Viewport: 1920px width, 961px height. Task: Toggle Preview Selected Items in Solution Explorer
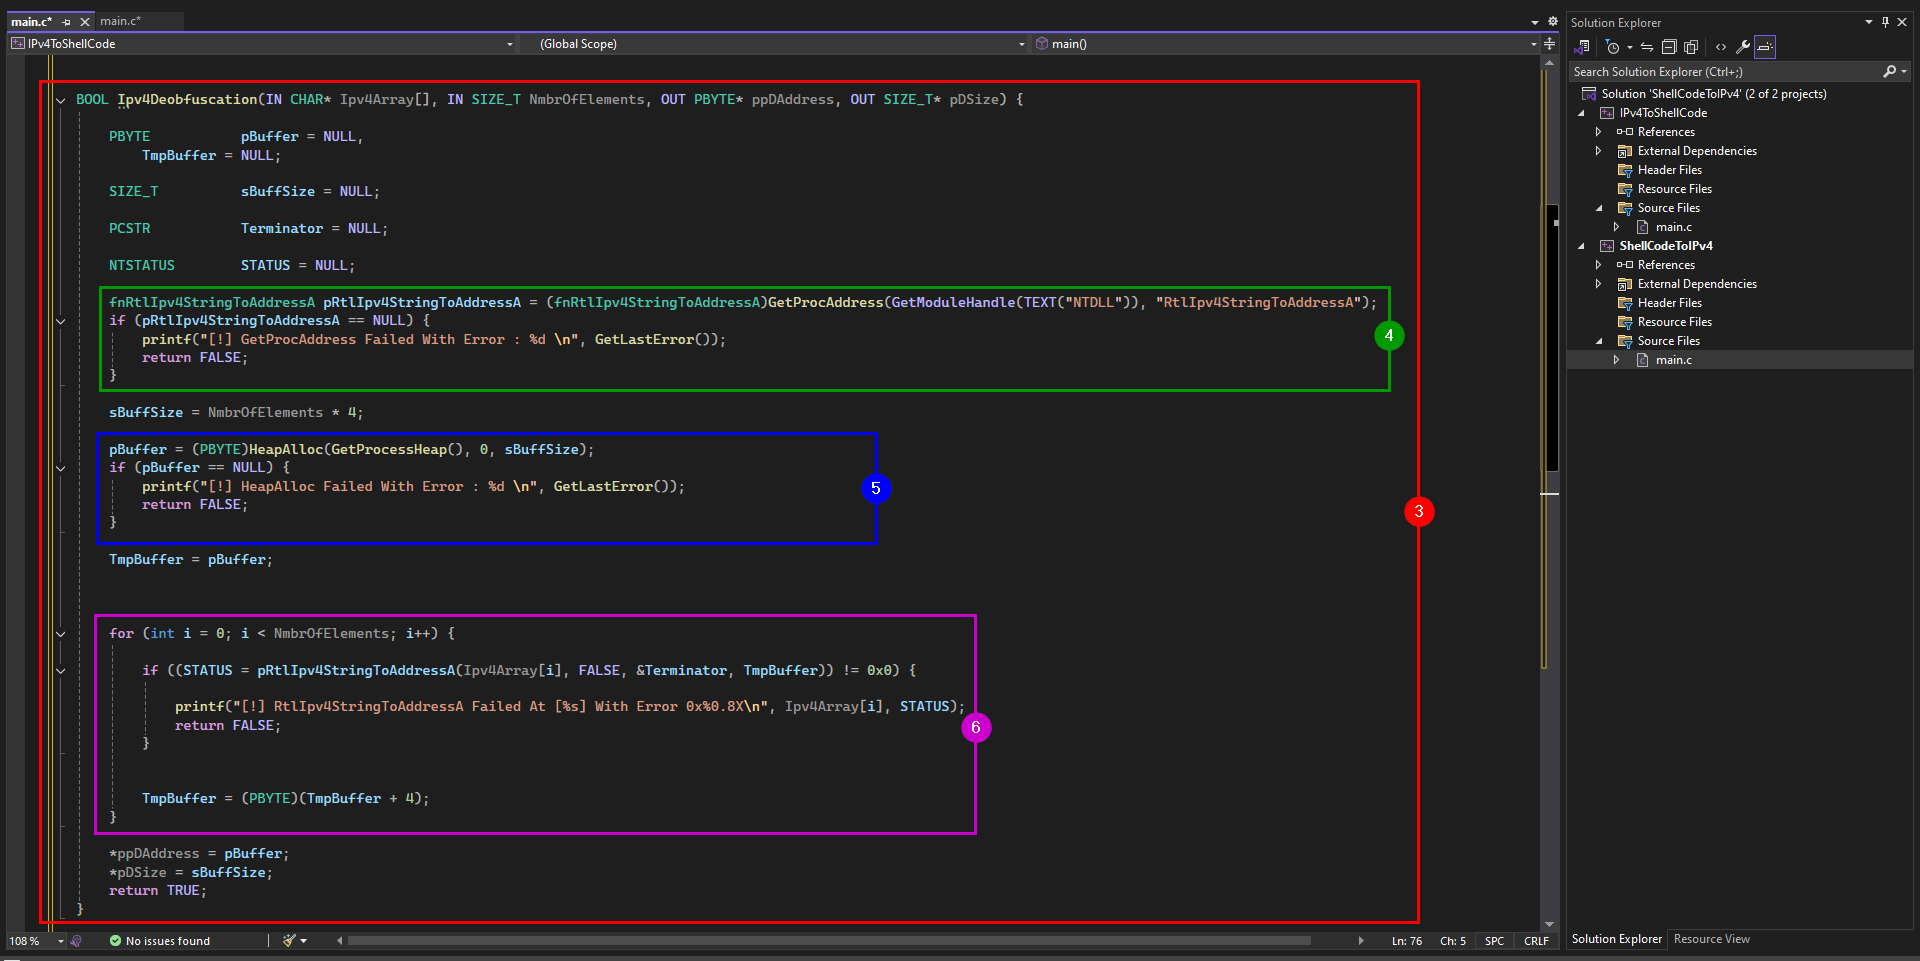tap(1765, 47)
